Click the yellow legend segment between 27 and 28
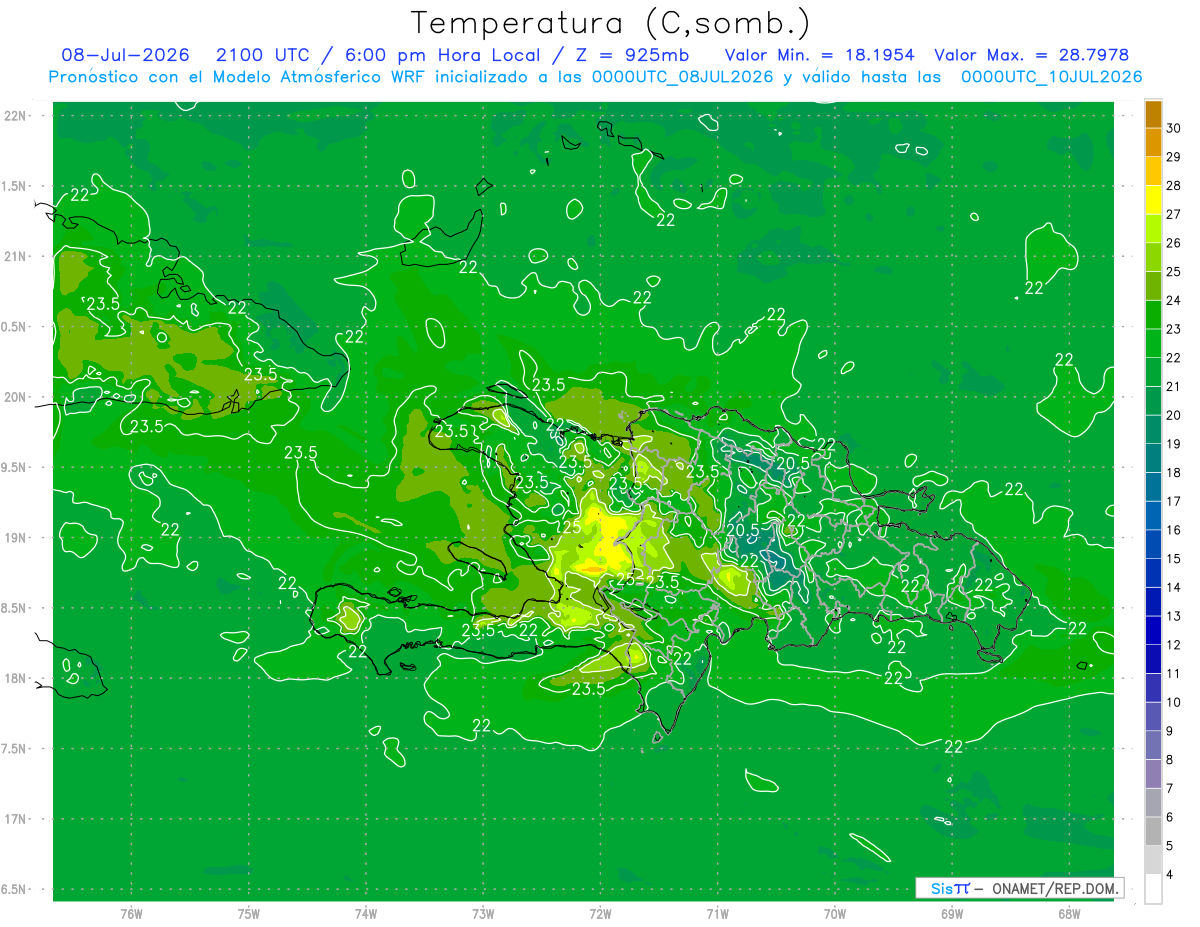This screenshot has height=927, width=1200. (1153, 200)
